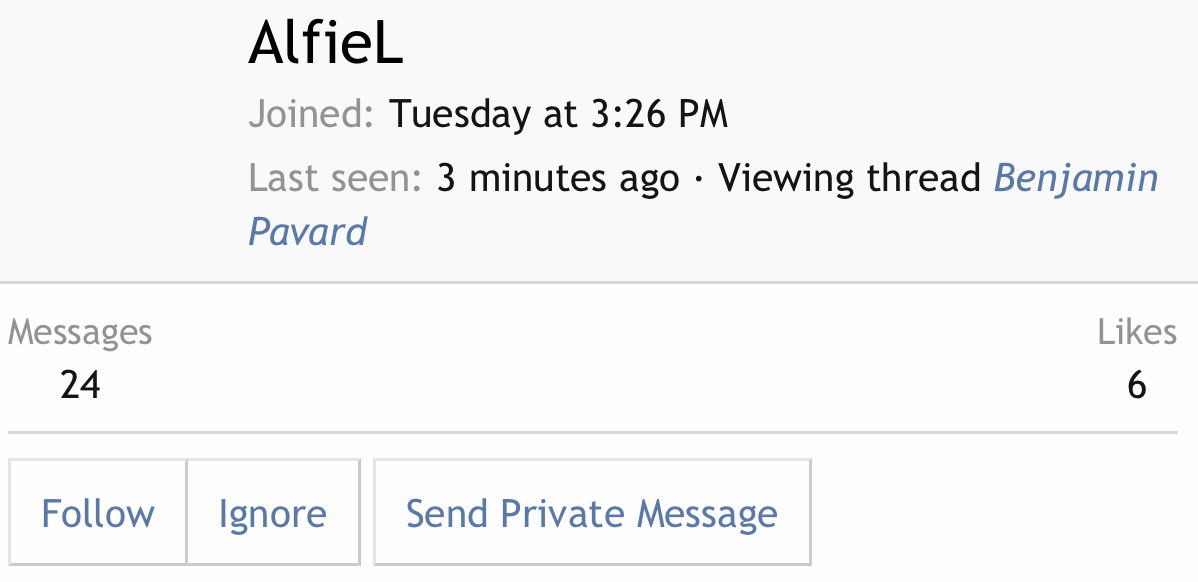This screenshot has height=582, width=1198.
Task: Click the message count 24
Action: 80,385
